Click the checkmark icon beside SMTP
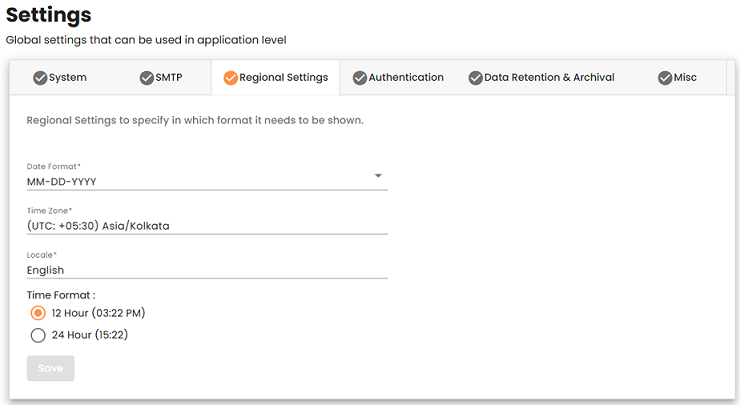 pos(147,77)
